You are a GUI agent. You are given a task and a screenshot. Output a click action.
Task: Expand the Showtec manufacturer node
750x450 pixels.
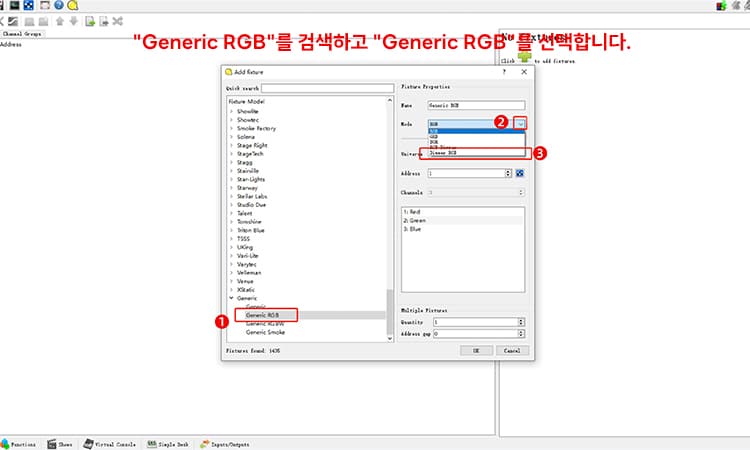(x=232, y=120)
